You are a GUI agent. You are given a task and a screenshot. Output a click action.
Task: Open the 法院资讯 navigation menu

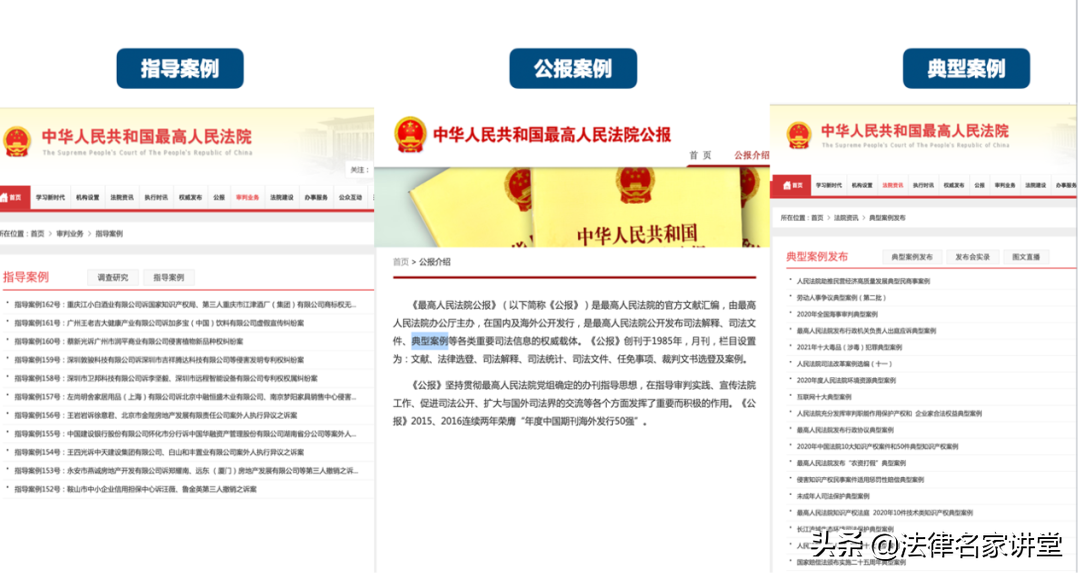[893, 184]
